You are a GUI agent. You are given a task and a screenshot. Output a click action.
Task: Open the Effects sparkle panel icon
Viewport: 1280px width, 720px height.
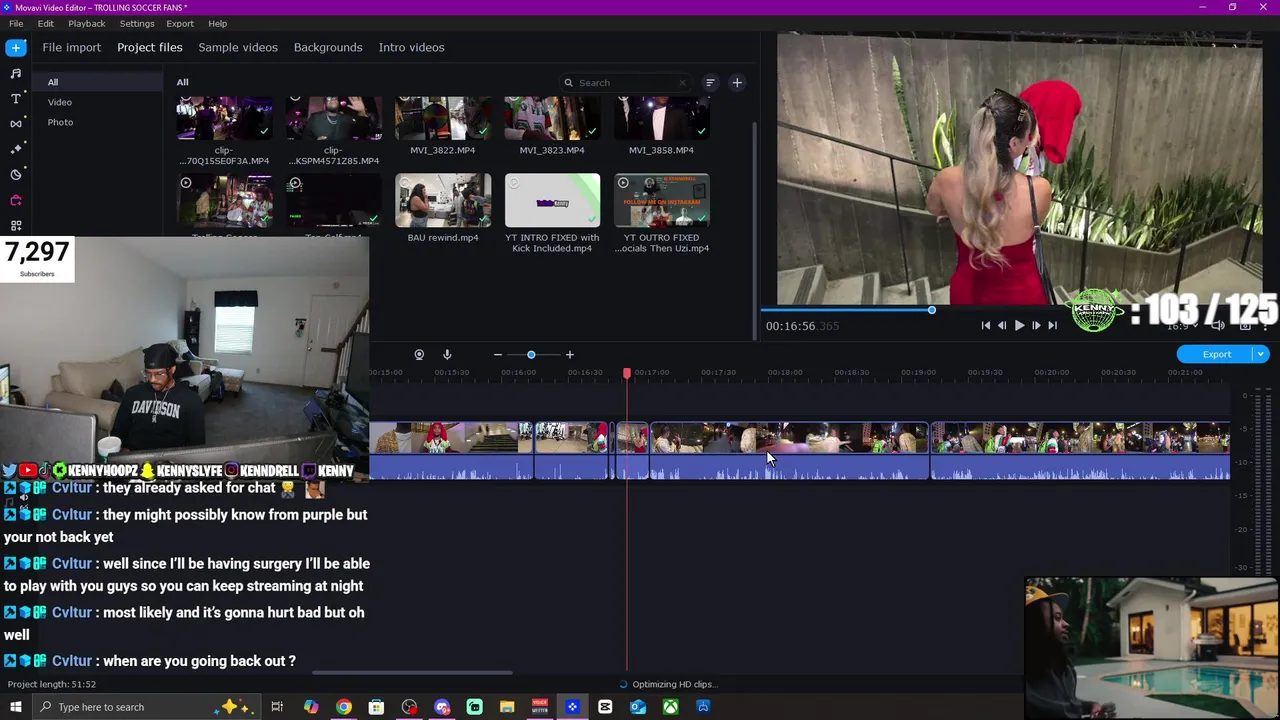16,149
